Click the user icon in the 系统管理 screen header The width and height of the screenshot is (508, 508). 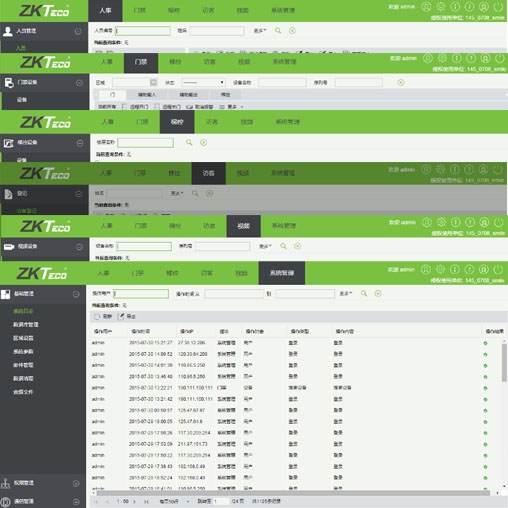click(426, 269)
